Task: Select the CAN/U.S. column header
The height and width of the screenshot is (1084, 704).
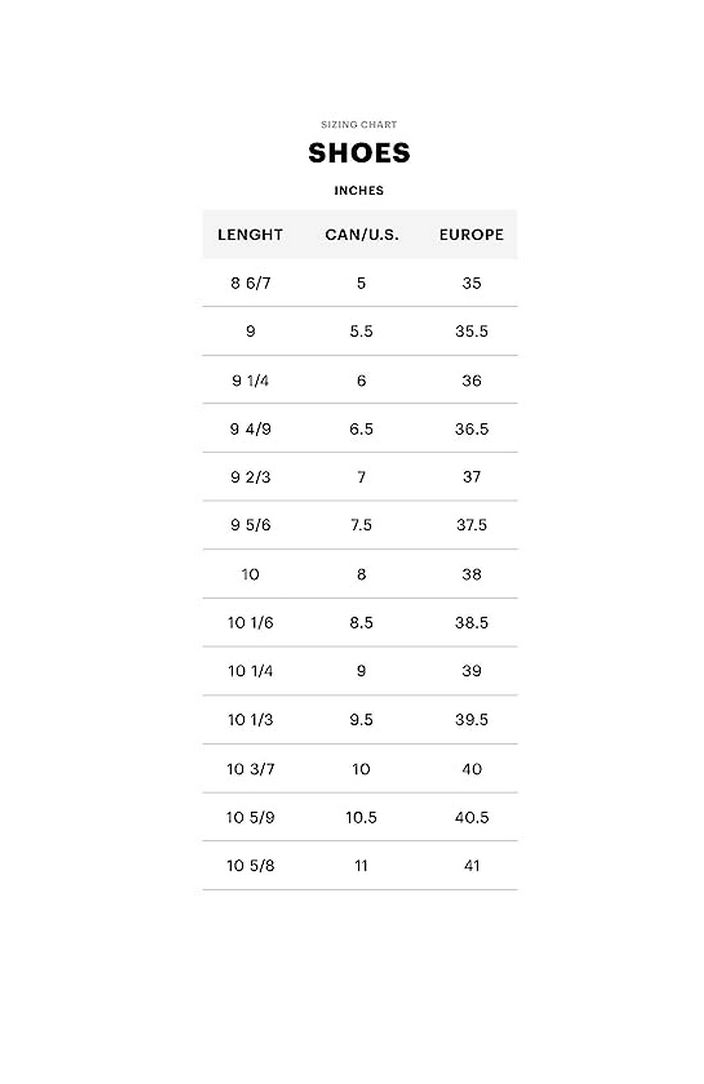Action: coord(362,234)
